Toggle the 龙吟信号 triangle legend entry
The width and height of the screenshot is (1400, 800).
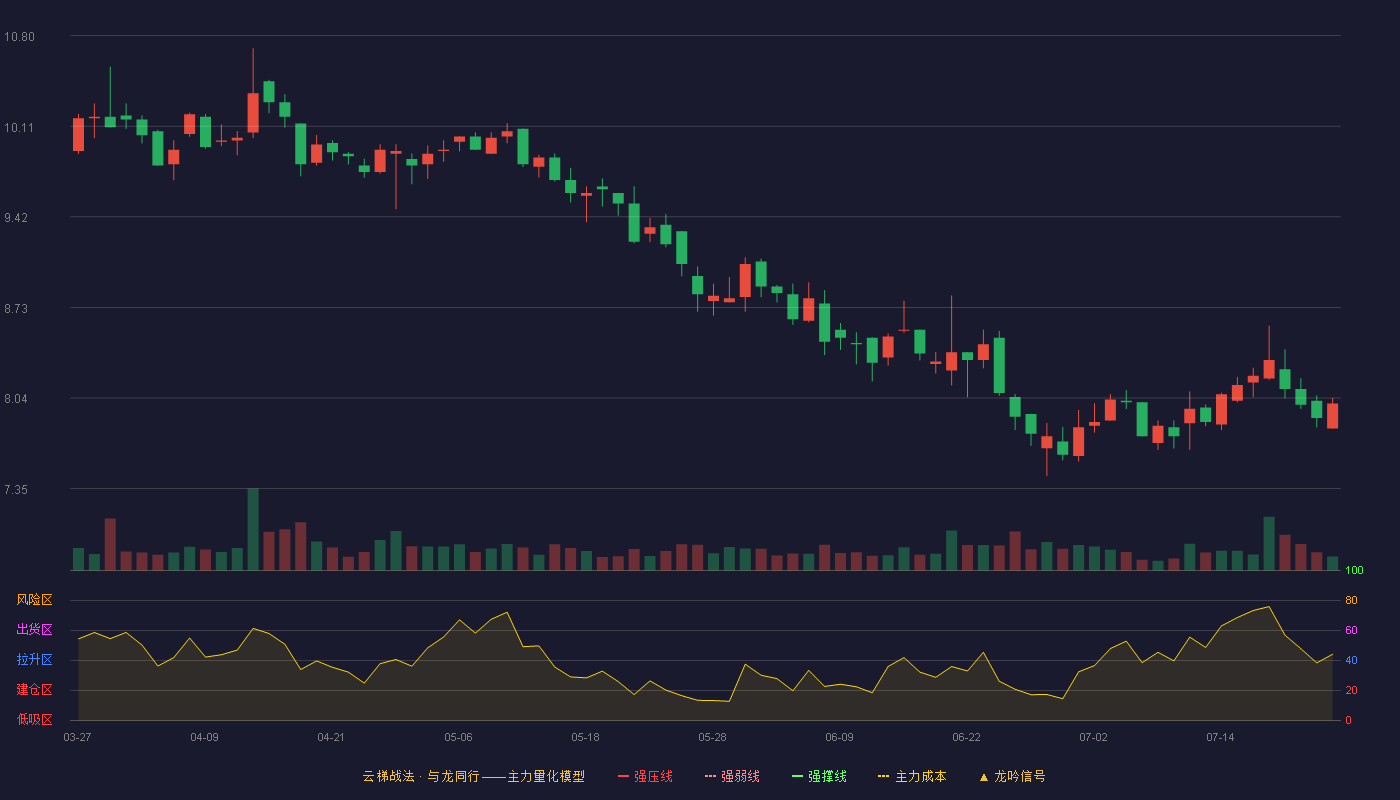[x=1011, y=776]
